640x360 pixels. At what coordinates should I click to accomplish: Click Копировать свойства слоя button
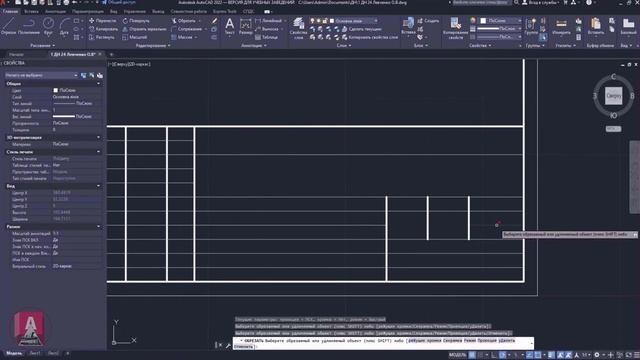369,37
